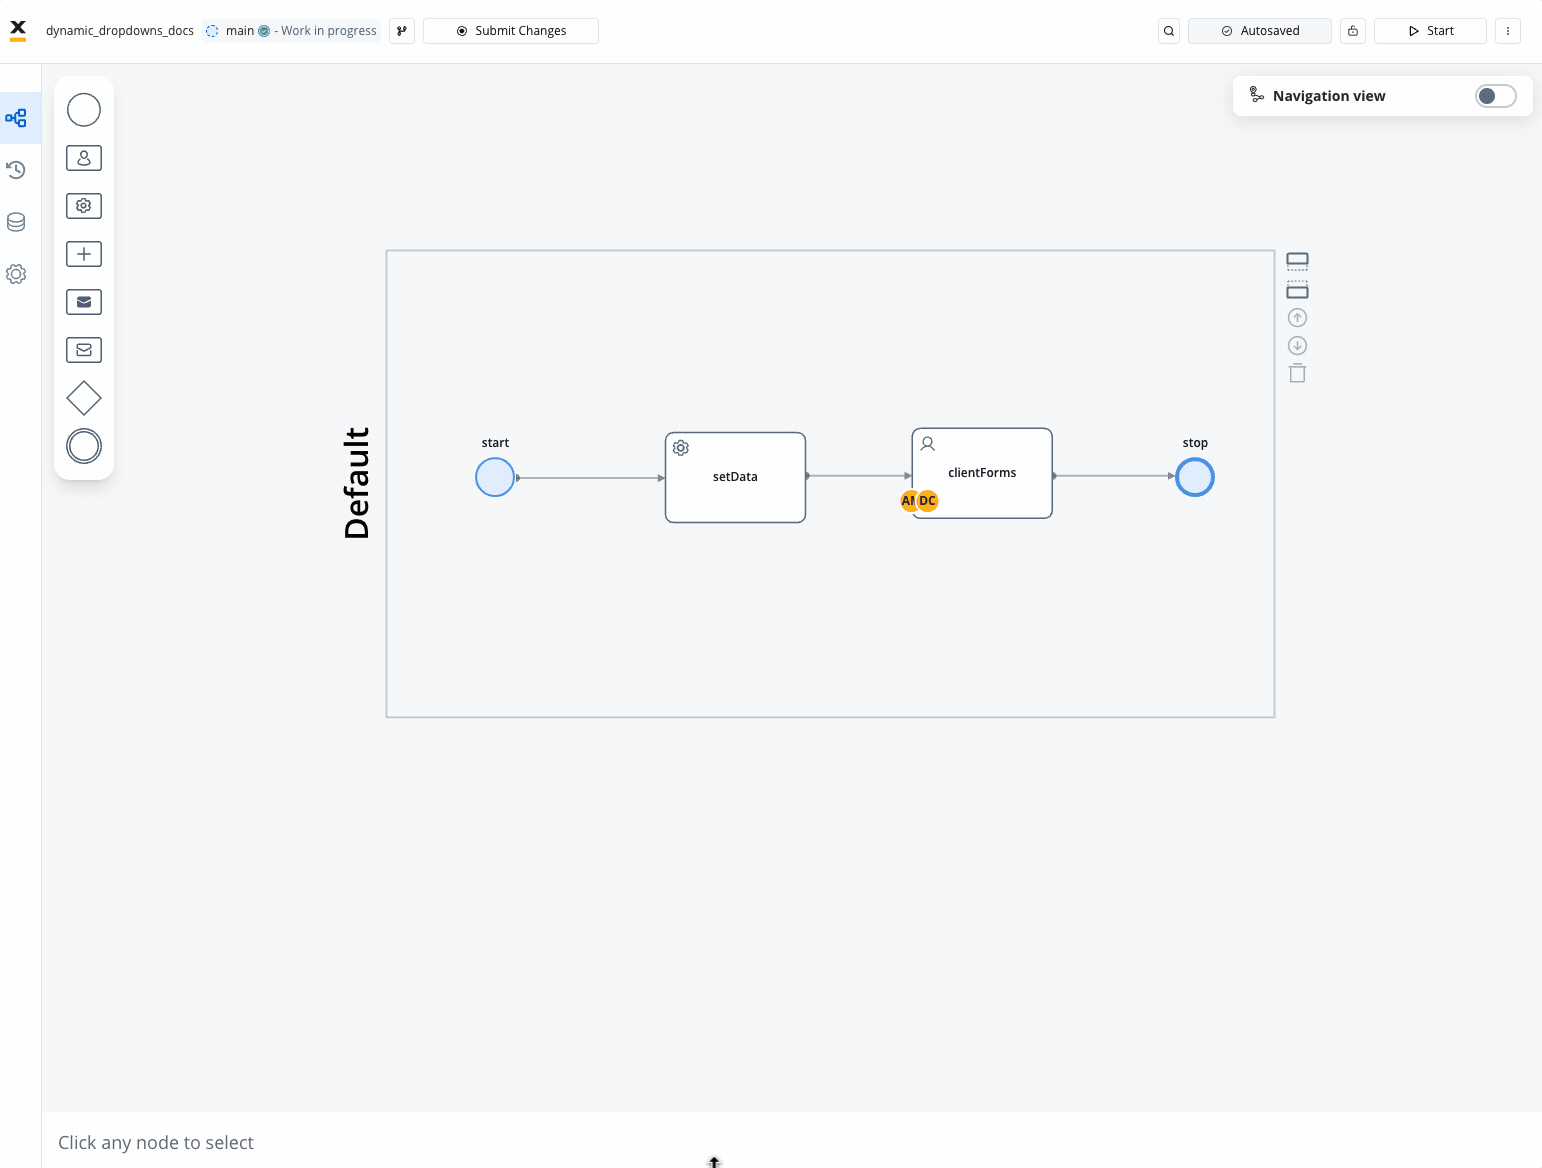Select the filled envelope send message icon

[x=84, y=302]
